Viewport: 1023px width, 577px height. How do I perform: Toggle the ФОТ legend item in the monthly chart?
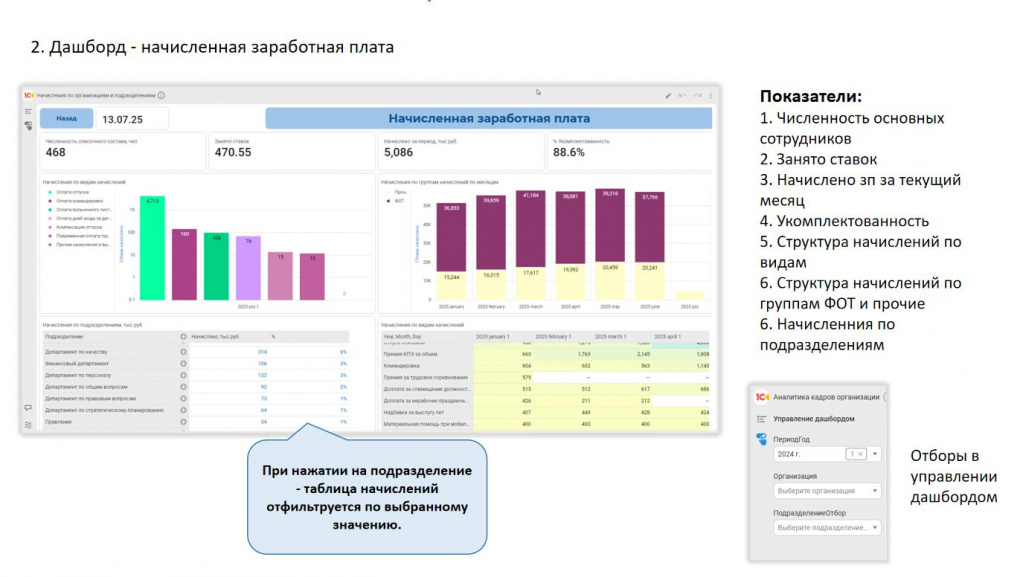395,201
